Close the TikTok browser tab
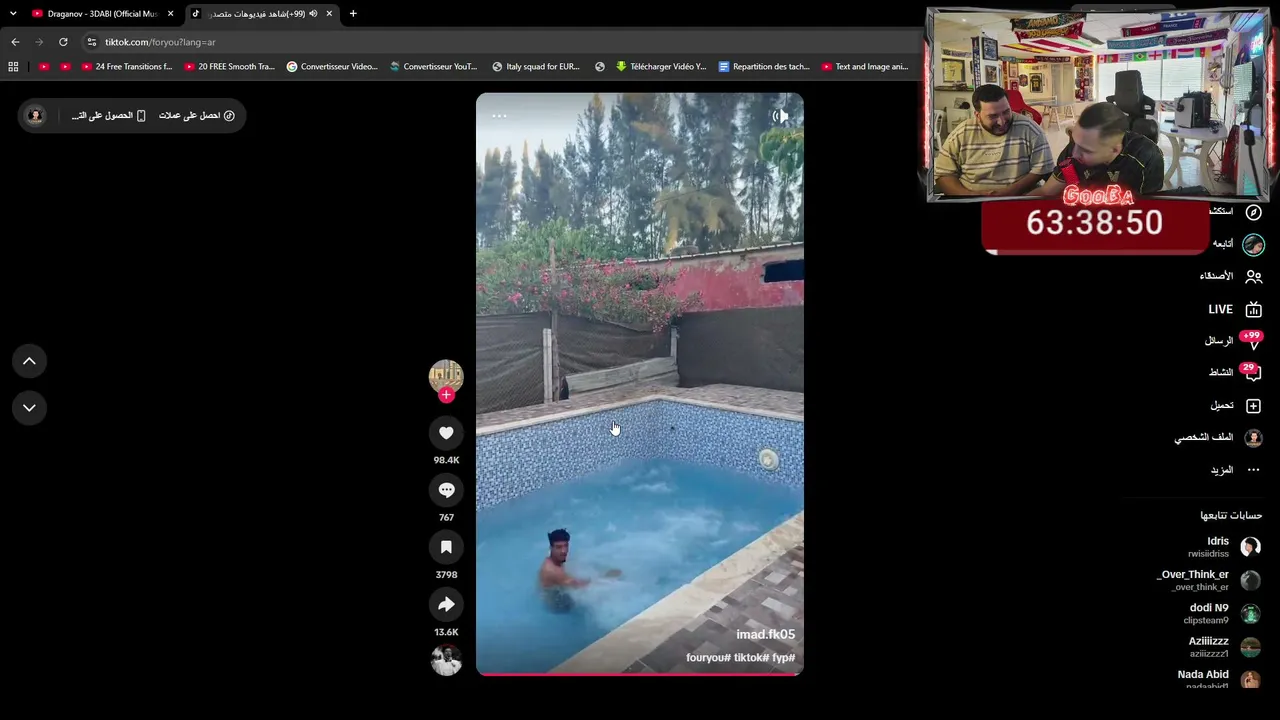 point(329,14)
